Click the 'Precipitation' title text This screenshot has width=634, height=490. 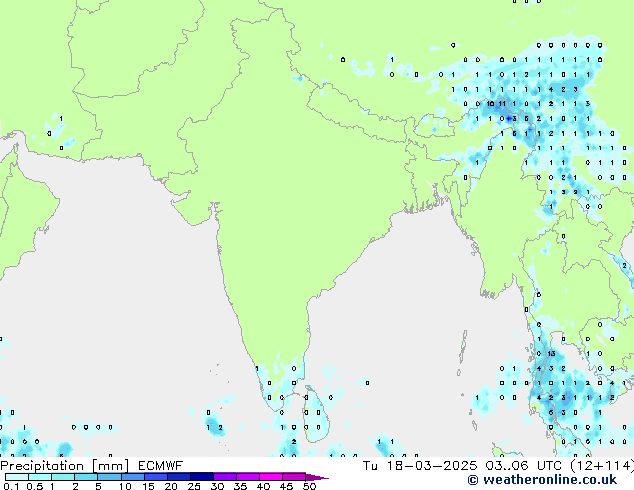pyautogui.click(x=42, y=466)
